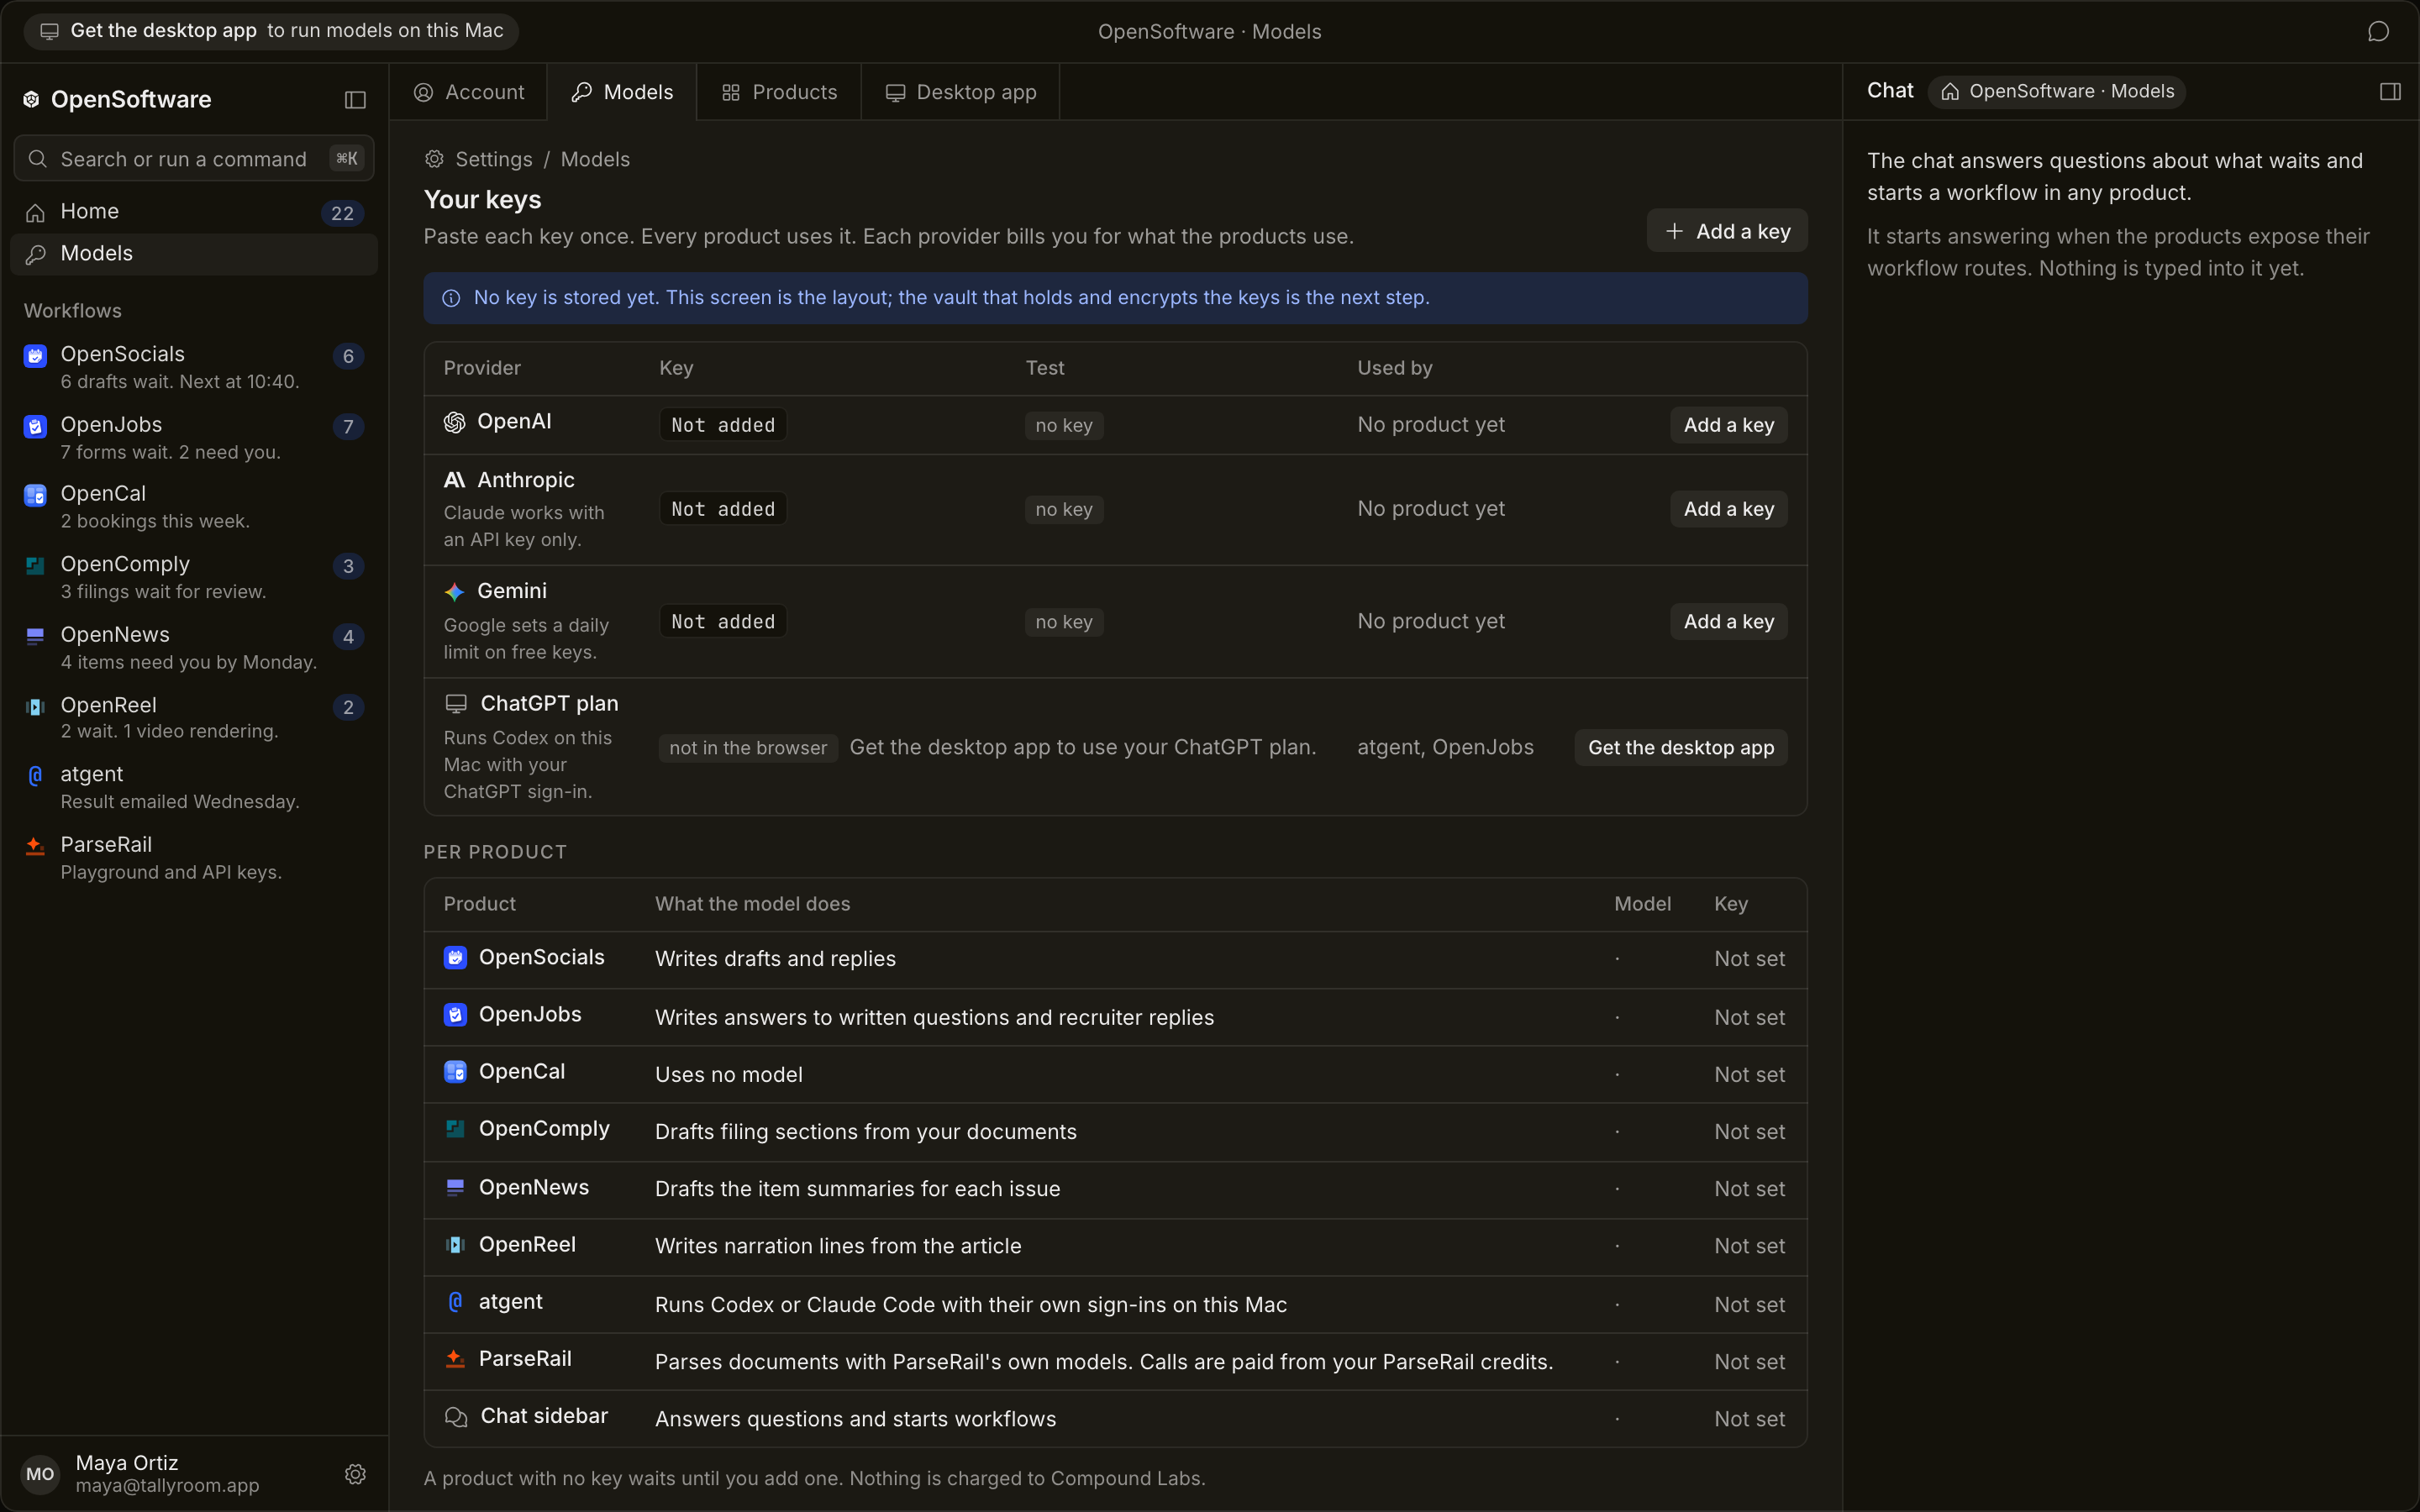Open the OpenSocials workflow in sidebar
This screenshot has height=1512, width=2420.
pos(194,367)
